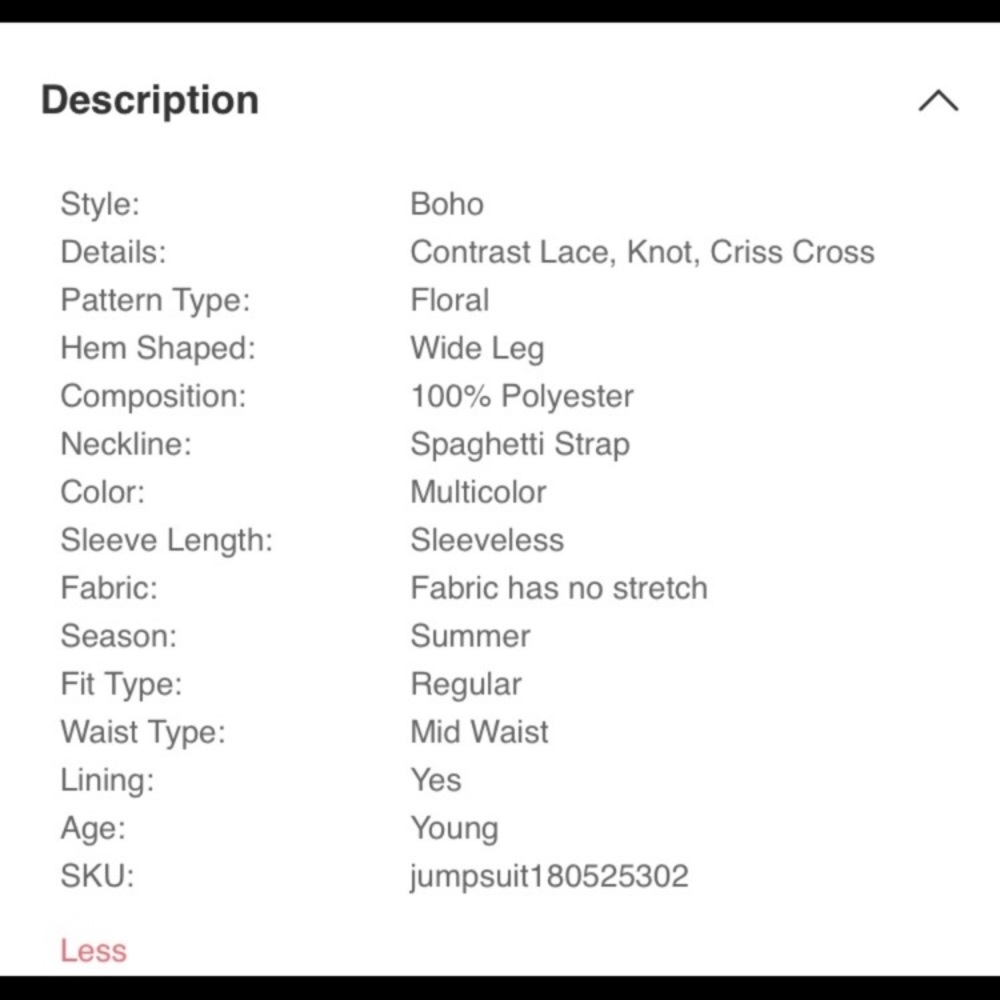
Task: Click the Summer season value
Action: [470, 636]
